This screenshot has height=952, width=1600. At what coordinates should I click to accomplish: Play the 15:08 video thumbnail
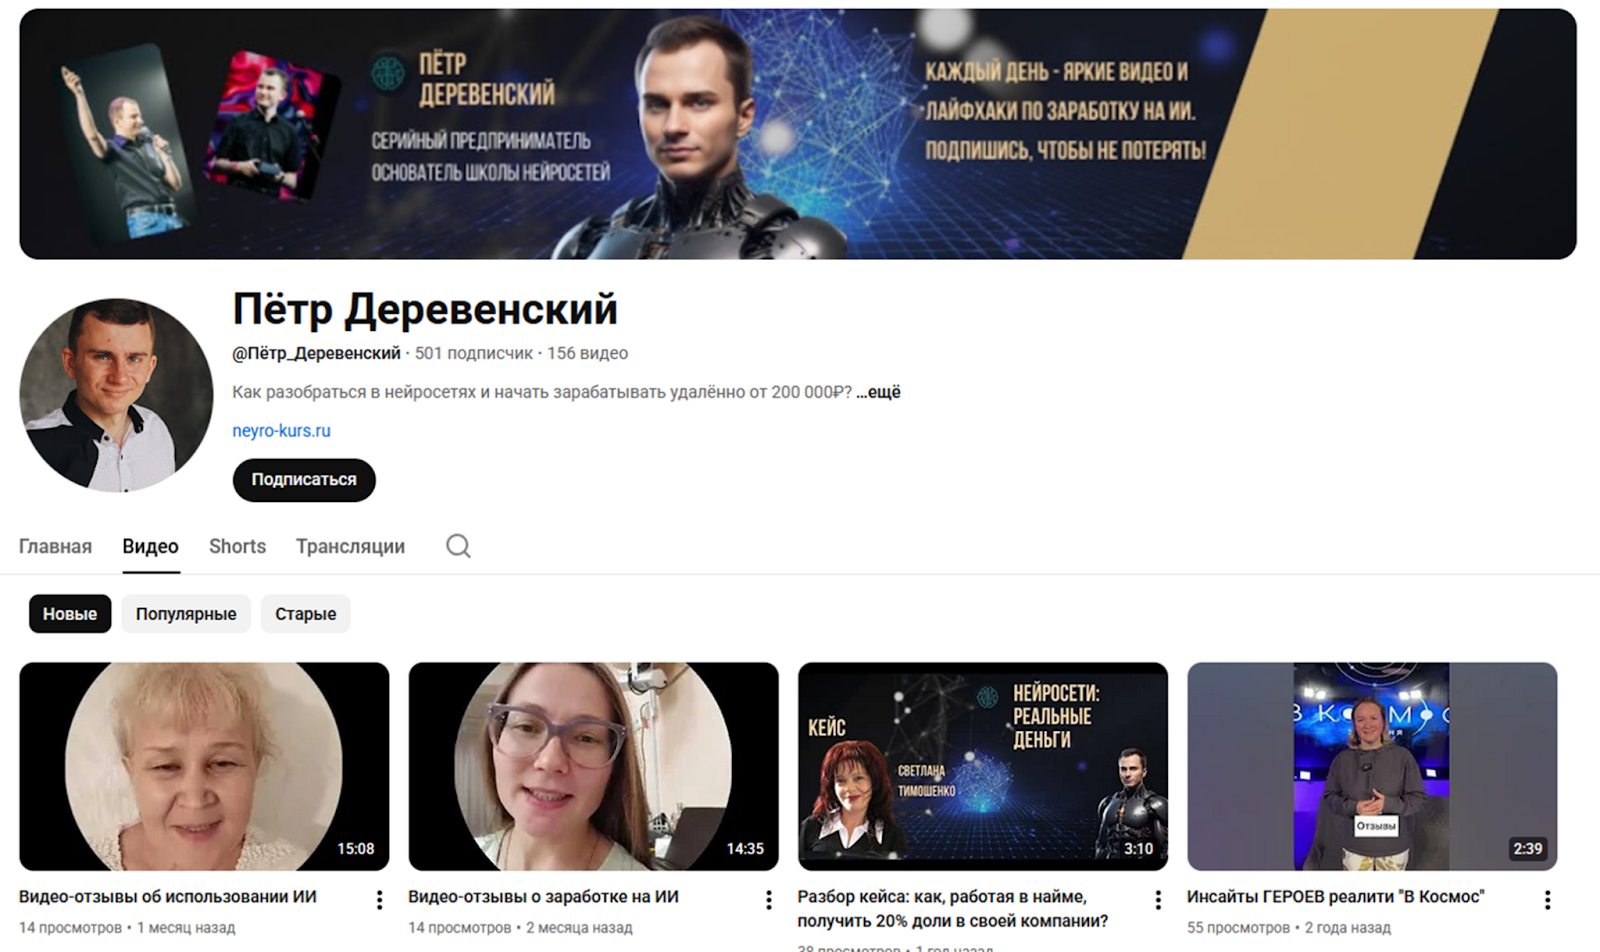point(204,766)
